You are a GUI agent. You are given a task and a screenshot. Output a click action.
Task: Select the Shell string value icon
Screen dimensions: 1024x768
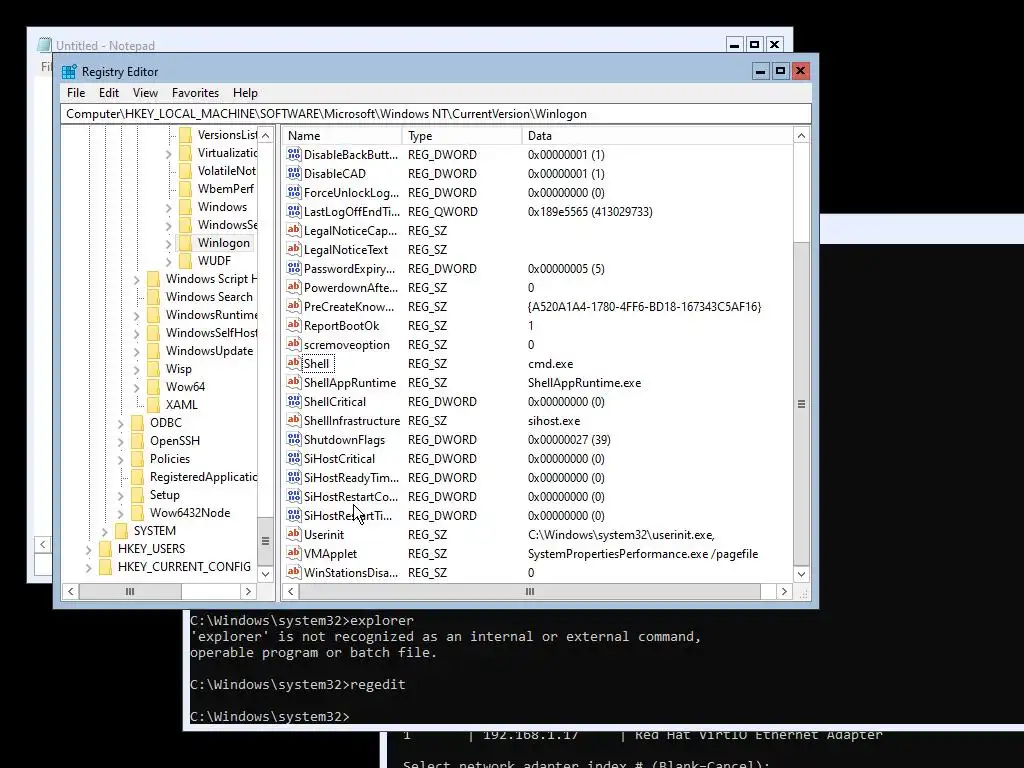[294, 363]
